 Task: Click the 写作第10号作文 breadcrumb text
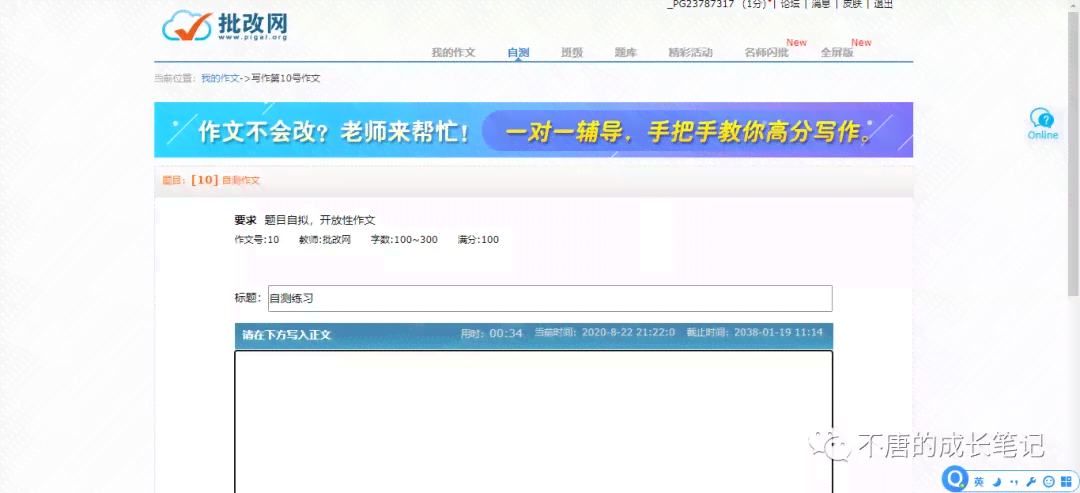click(x=285, y=78)
